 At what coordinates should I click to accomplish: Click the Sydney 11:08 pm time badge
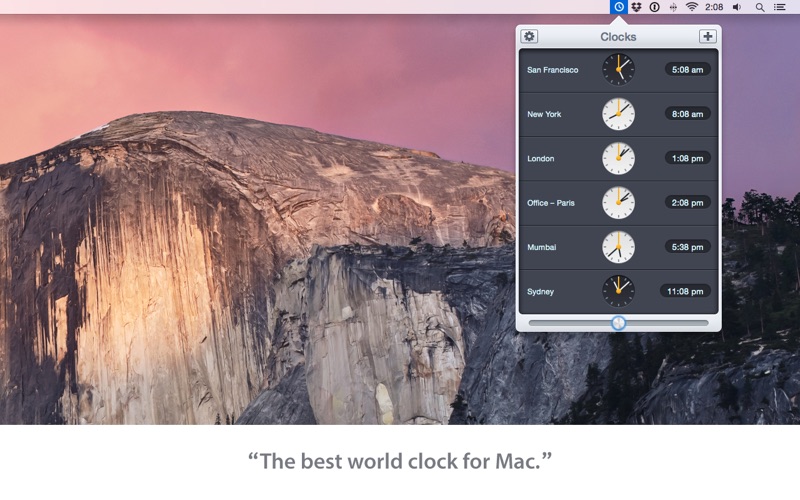pos(685,291)
